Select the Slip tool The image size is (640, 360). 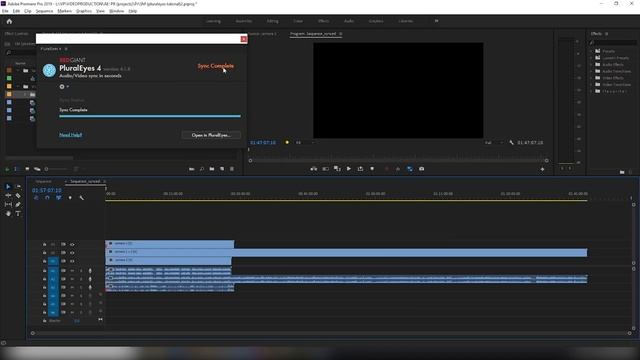(x=8, y=204)
